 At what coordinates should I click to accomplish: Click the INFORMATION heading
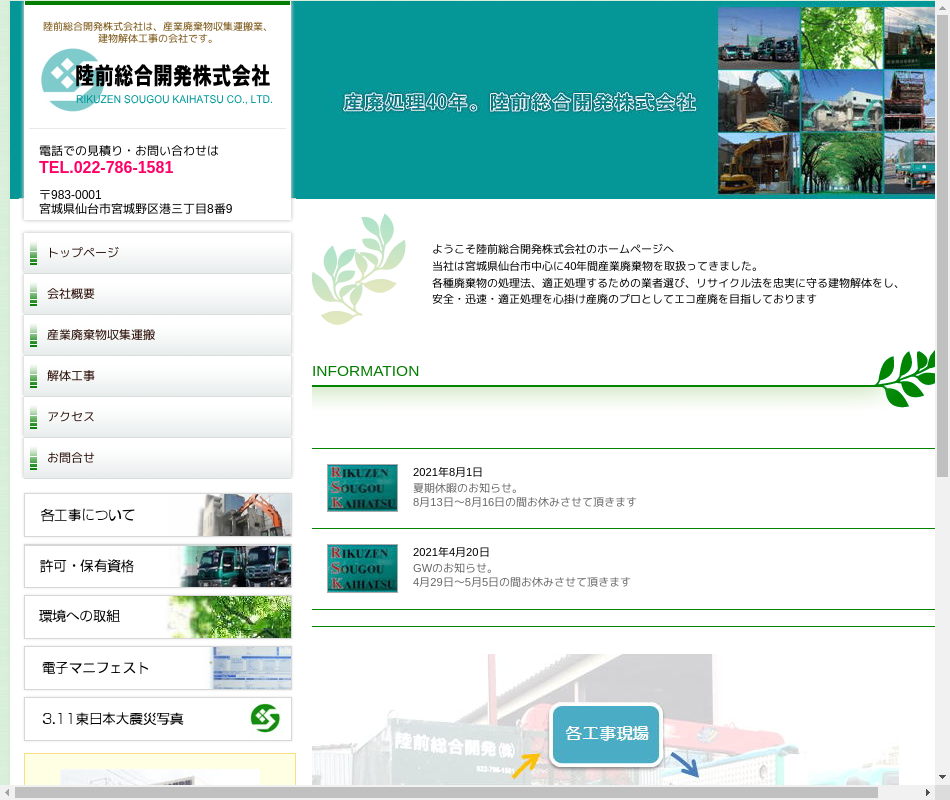[365, 371]
